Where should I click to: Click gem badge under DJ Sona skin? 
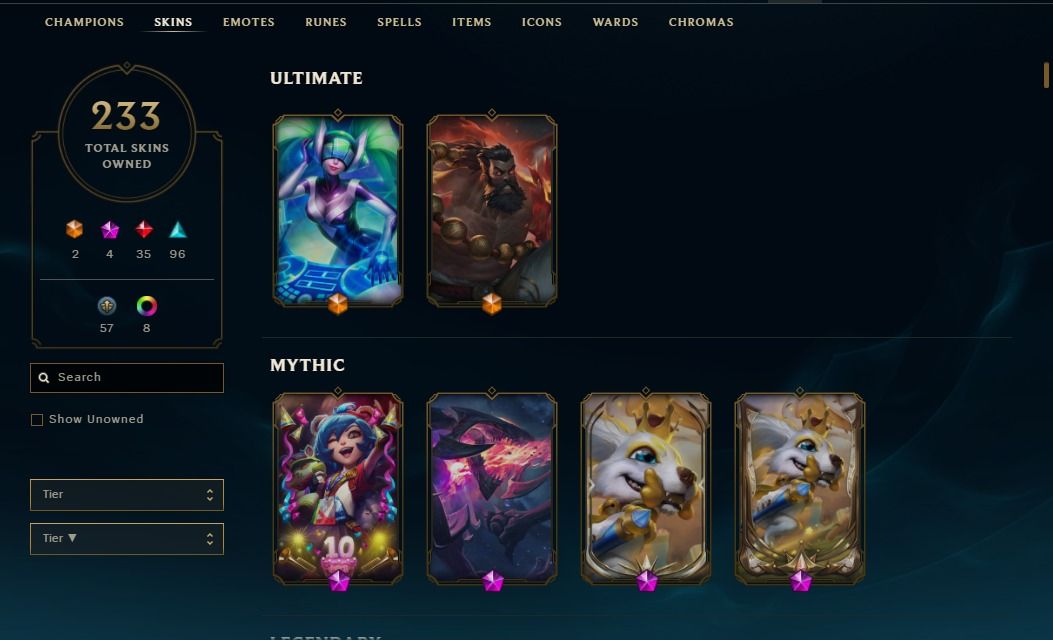(x=338, y=304)
